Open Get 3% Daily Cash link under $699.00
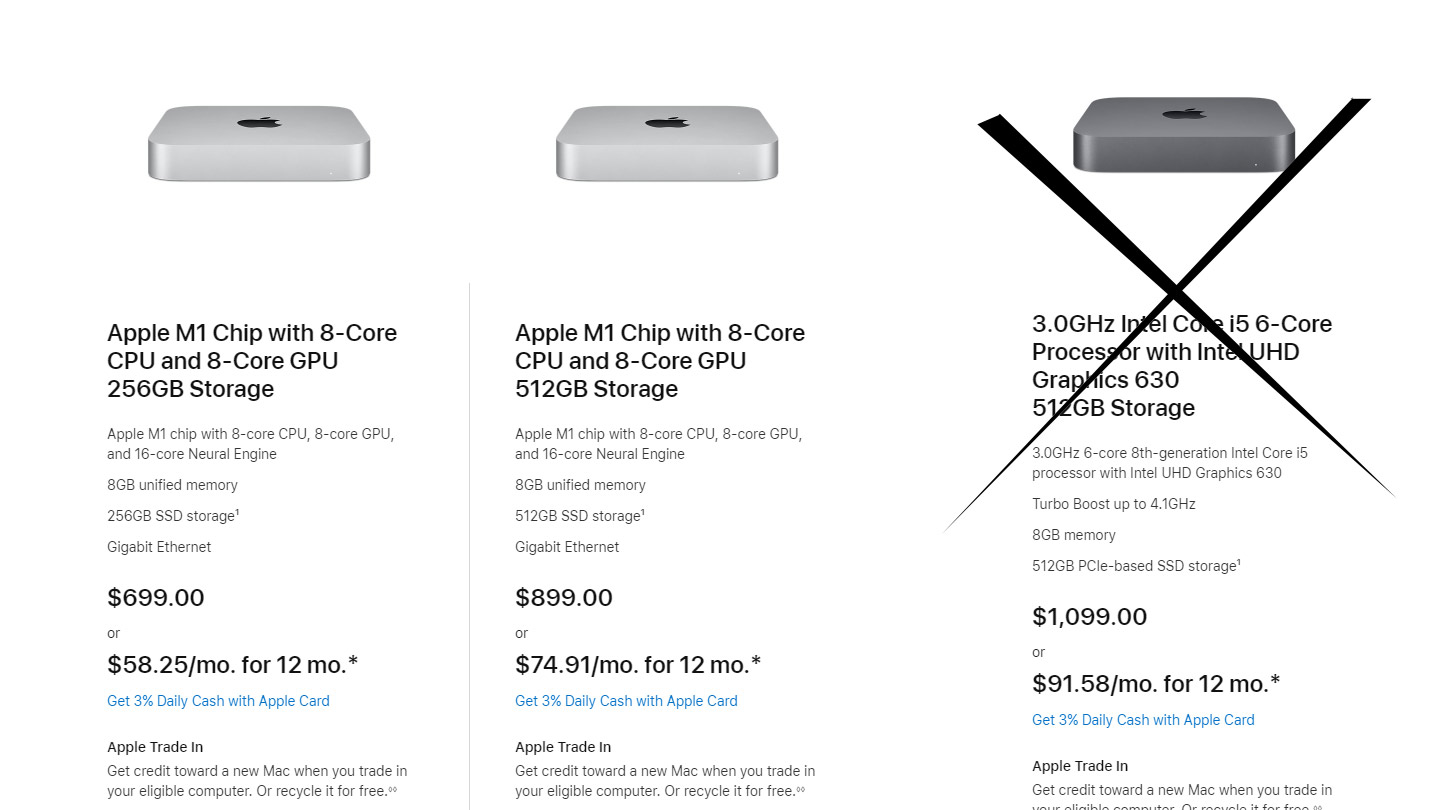 (x=218, y=701)
